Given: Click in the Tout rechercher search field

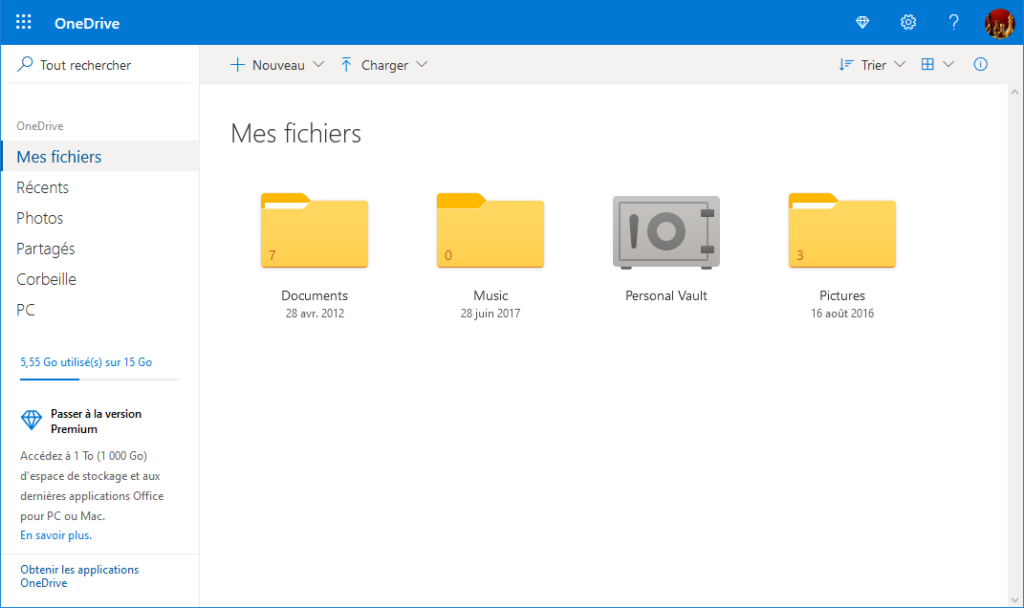Looking at the screenshot, I should click(x=101, y=65).
